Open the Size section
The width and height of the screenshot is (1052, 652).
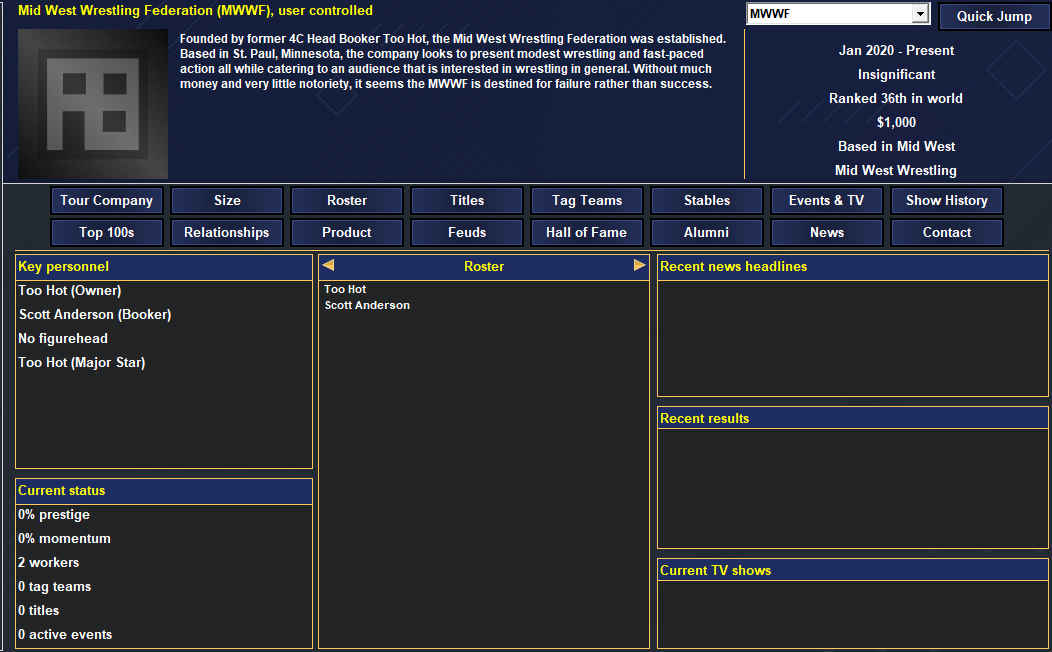(x=227, y=201)
